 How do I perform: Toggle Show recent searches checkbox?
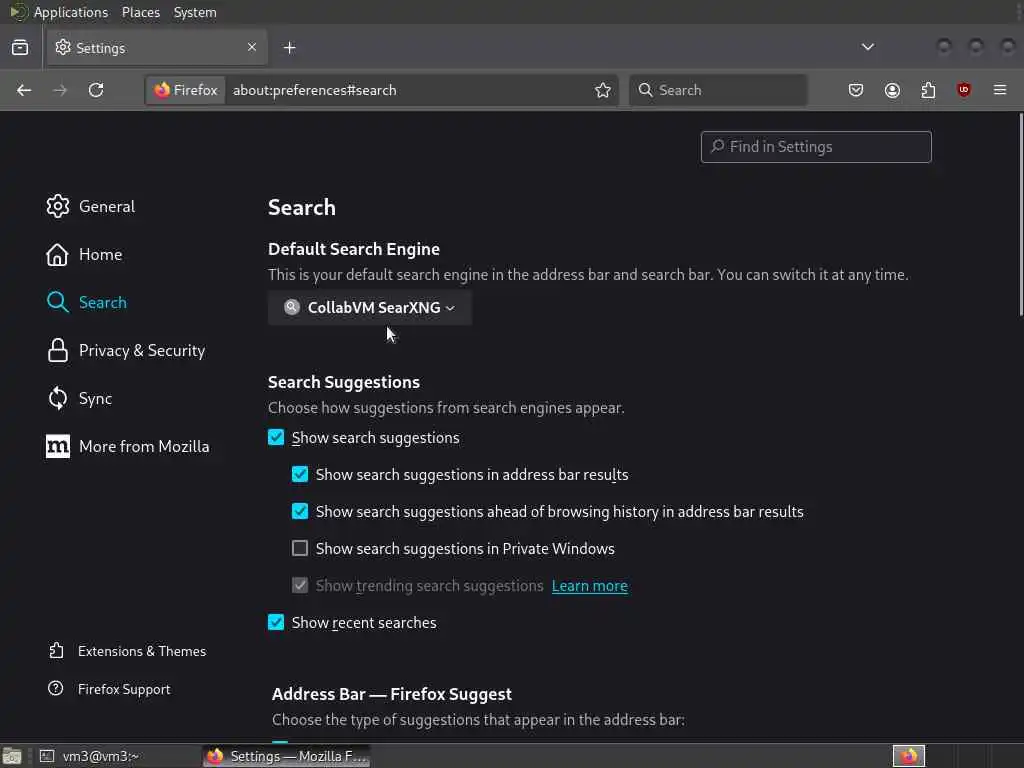point(276,622)
